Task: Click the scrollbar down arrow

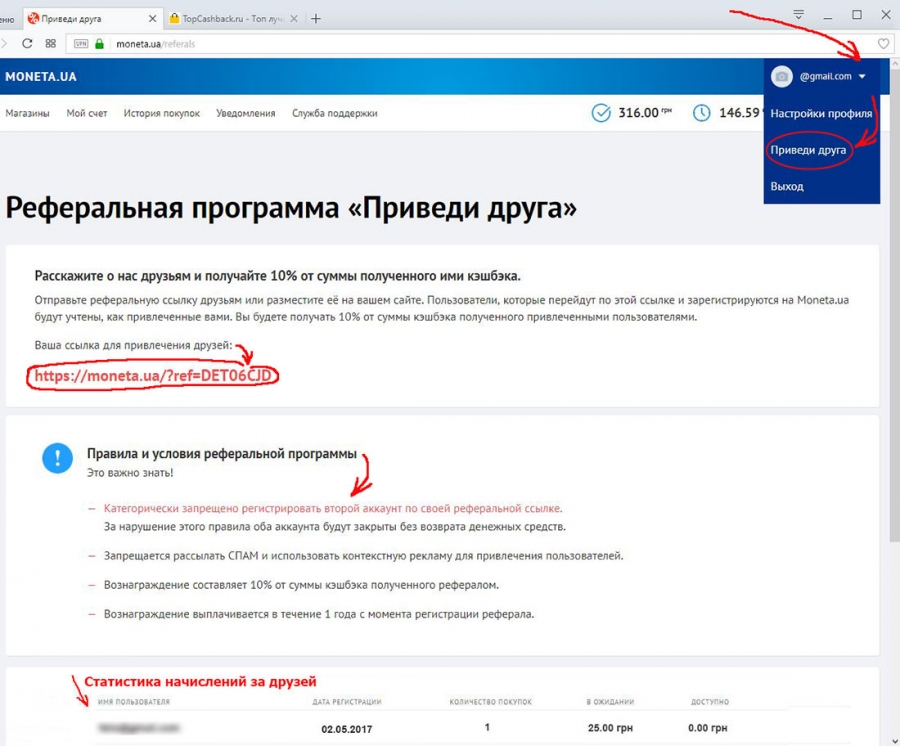Action: pos(895,740)
